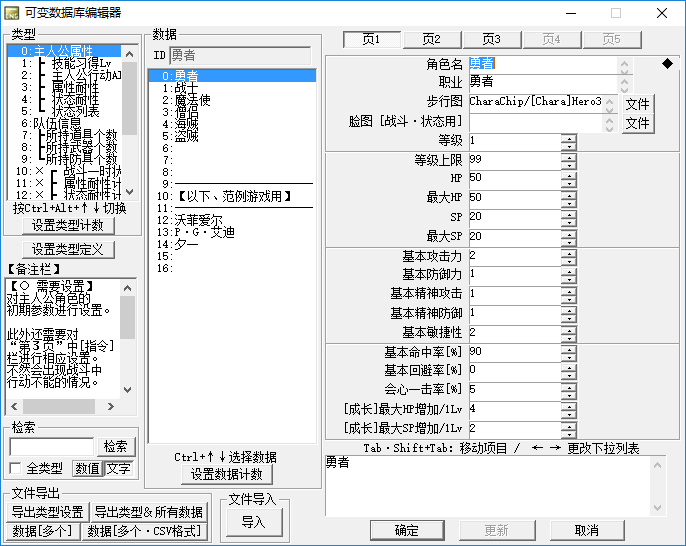Image resolution: width=686 pixels, height=546 pixels.
Task: Click the 最大SP spinner arrows
Action: click(x=569, y=238)
